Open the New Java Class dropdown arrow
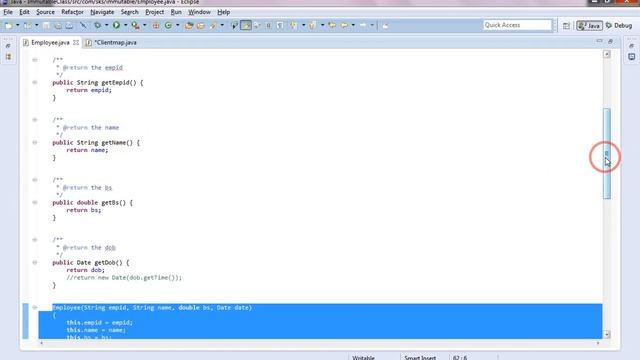Image resolution: width=640 pixels, height=360 pixels. coord(178,25)
